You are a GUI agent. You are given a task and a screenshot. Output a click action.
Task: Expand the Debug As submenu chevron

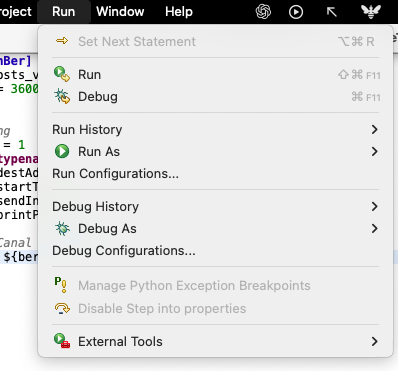pos(375,228)
